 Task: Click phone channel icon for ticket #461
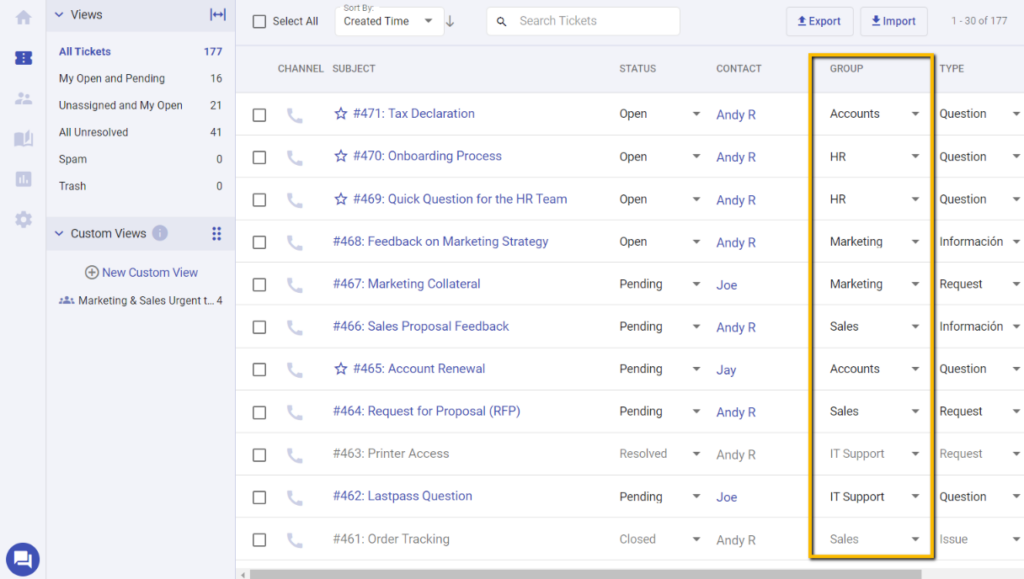pyautogui.click(x=295, y=540)
